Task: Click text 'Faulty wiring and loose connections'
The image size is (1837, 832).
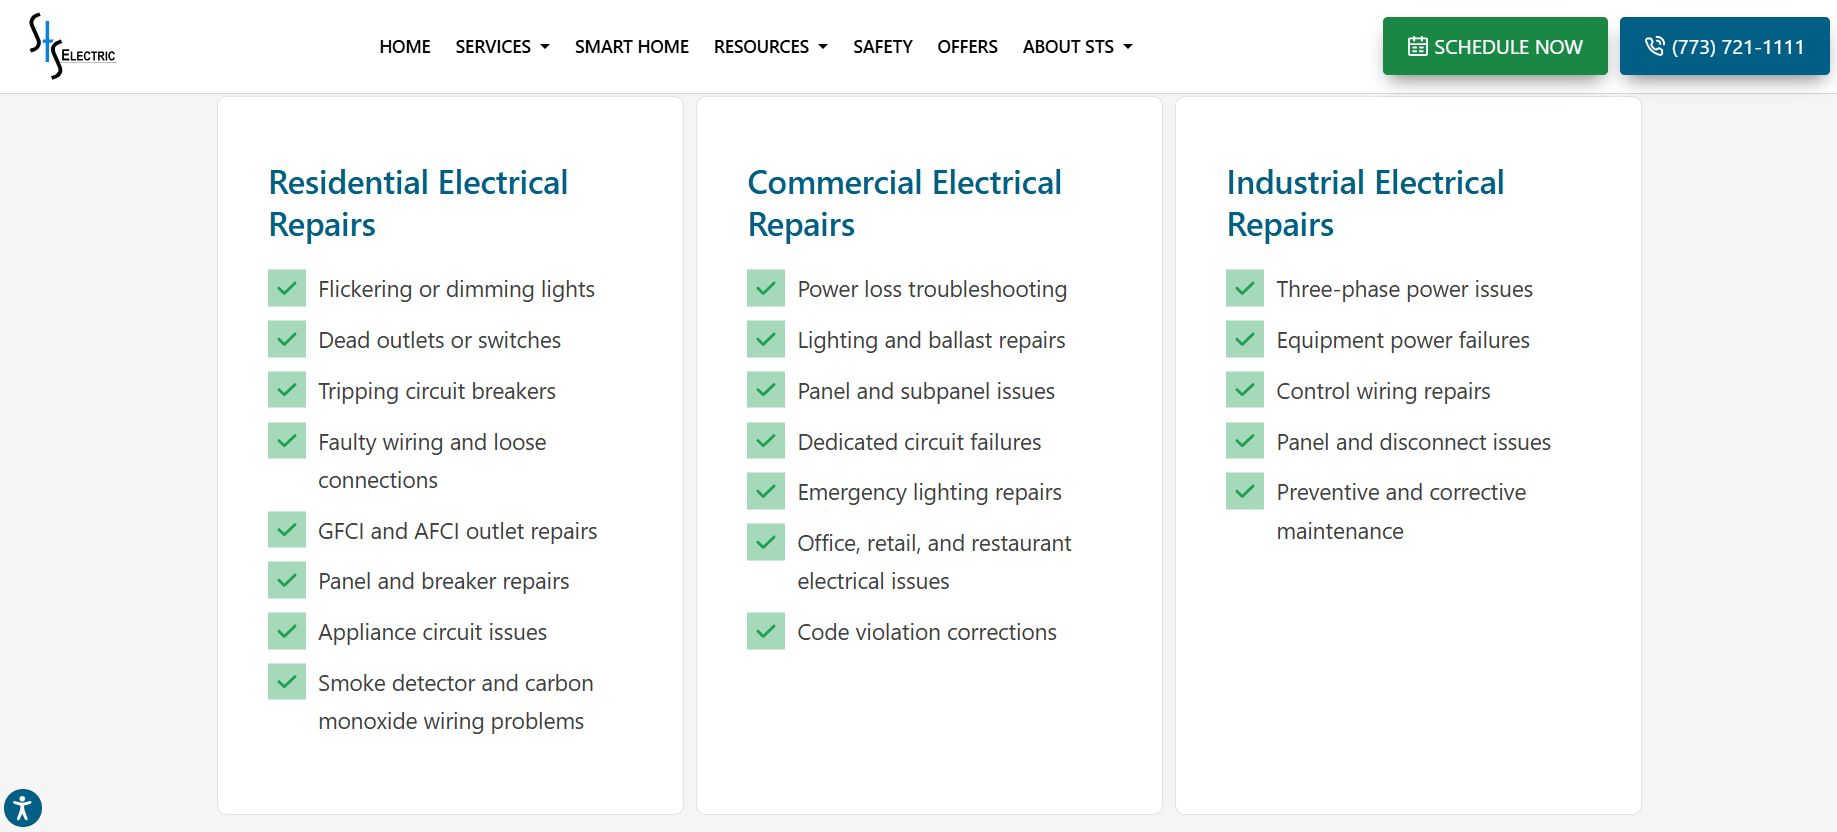Action: coord(432,461)
